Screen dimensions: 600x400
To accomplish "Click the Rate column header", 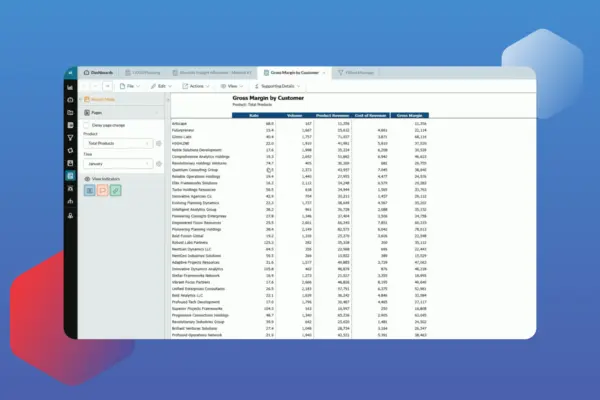I will click(x=254, y=115).
